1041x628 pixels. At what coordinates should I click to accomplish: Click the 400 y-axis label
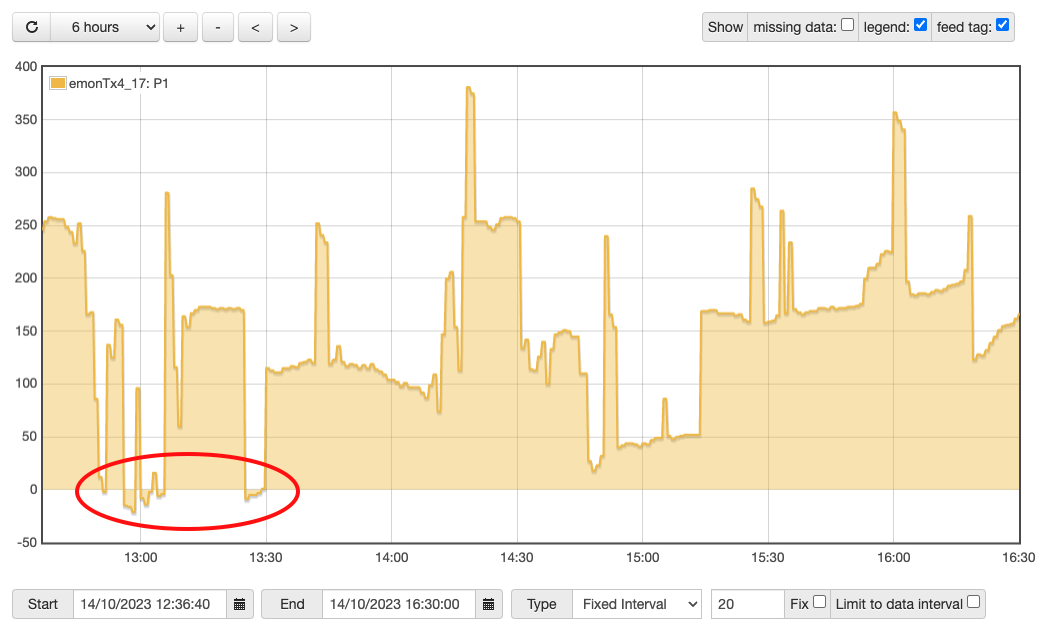(26, 66)
